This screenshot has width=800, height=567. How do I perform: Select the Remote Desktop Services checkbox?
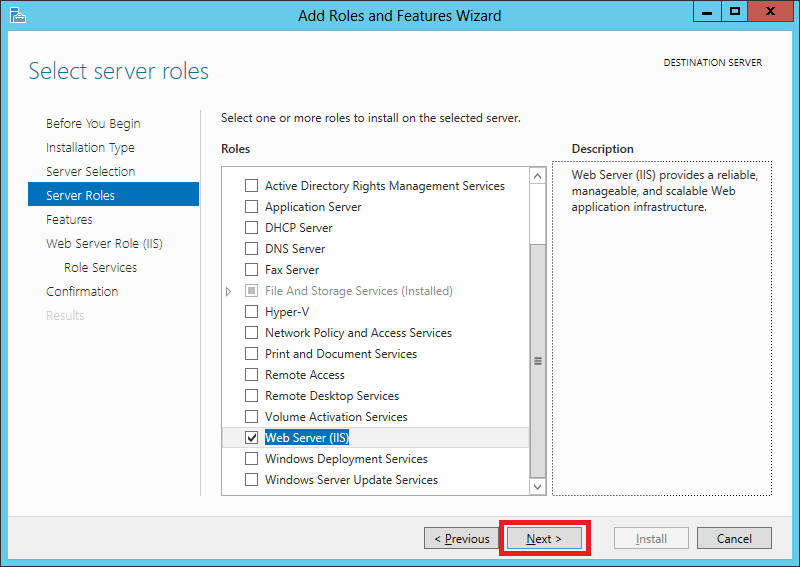point(252,396)
